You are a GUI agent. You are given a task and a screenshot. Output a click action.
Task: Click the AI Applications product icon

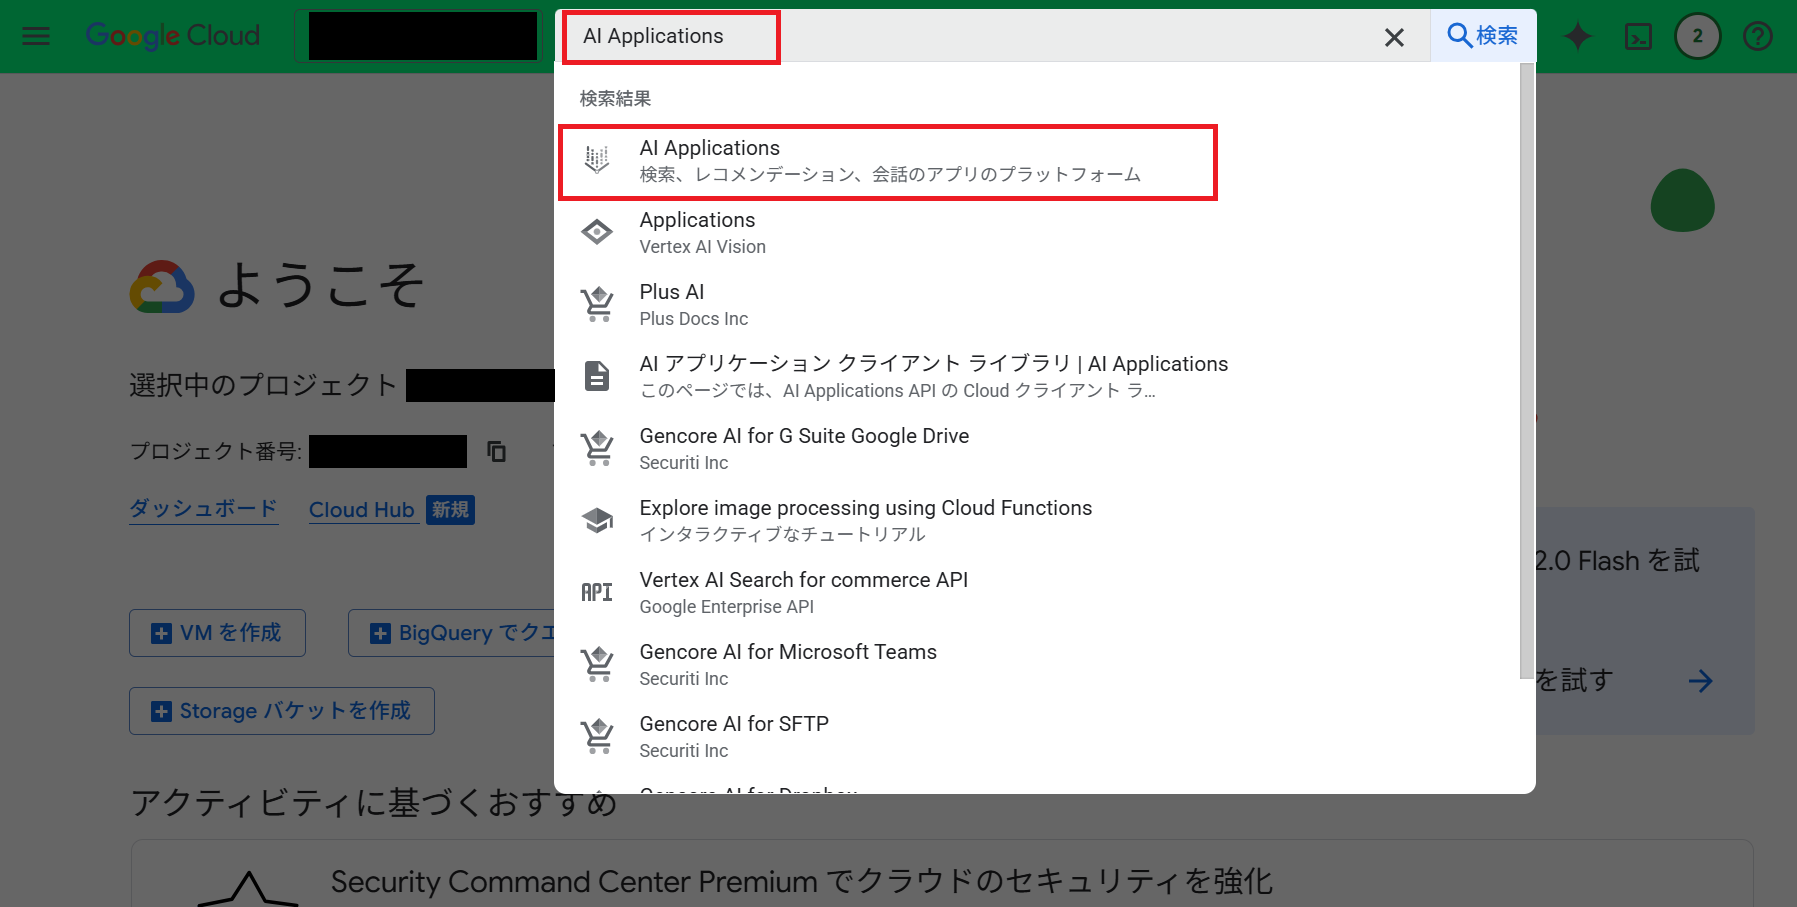coord(597,160)
